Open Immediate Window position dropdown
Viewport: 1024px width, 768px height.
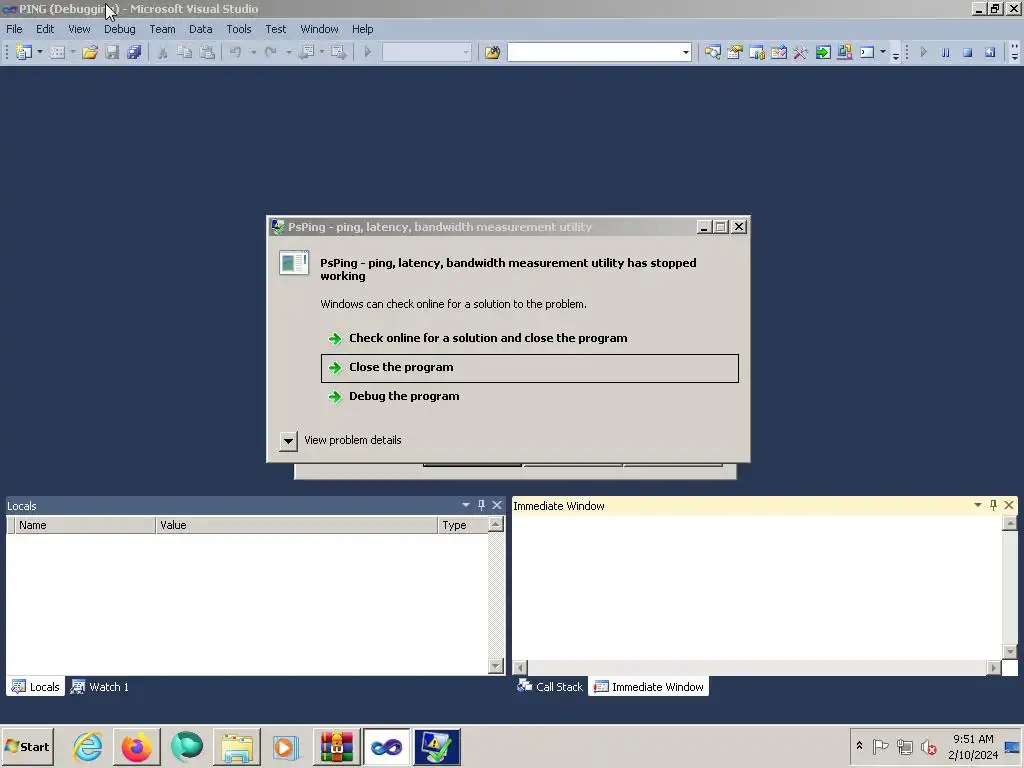pos(978,505)
